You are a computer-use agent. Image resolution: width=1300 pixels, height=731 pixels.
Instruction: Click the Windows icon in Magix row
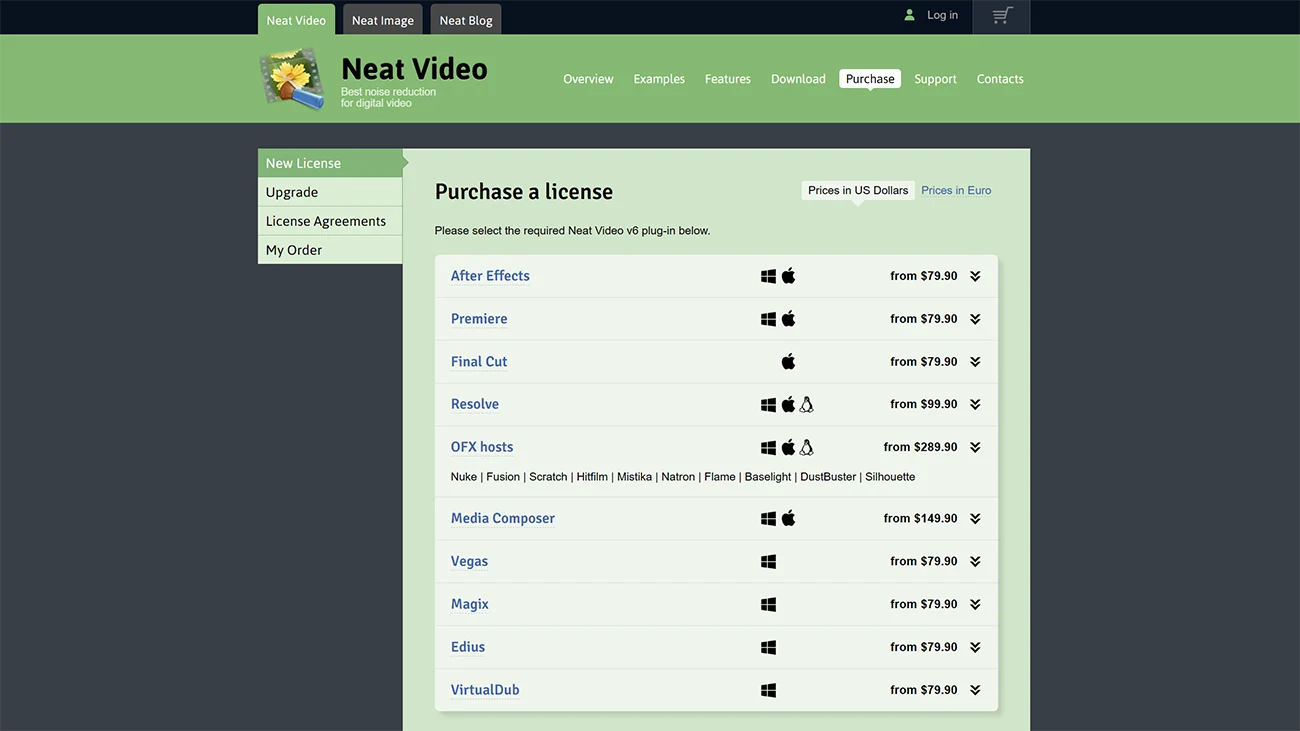tap(768, 605)
